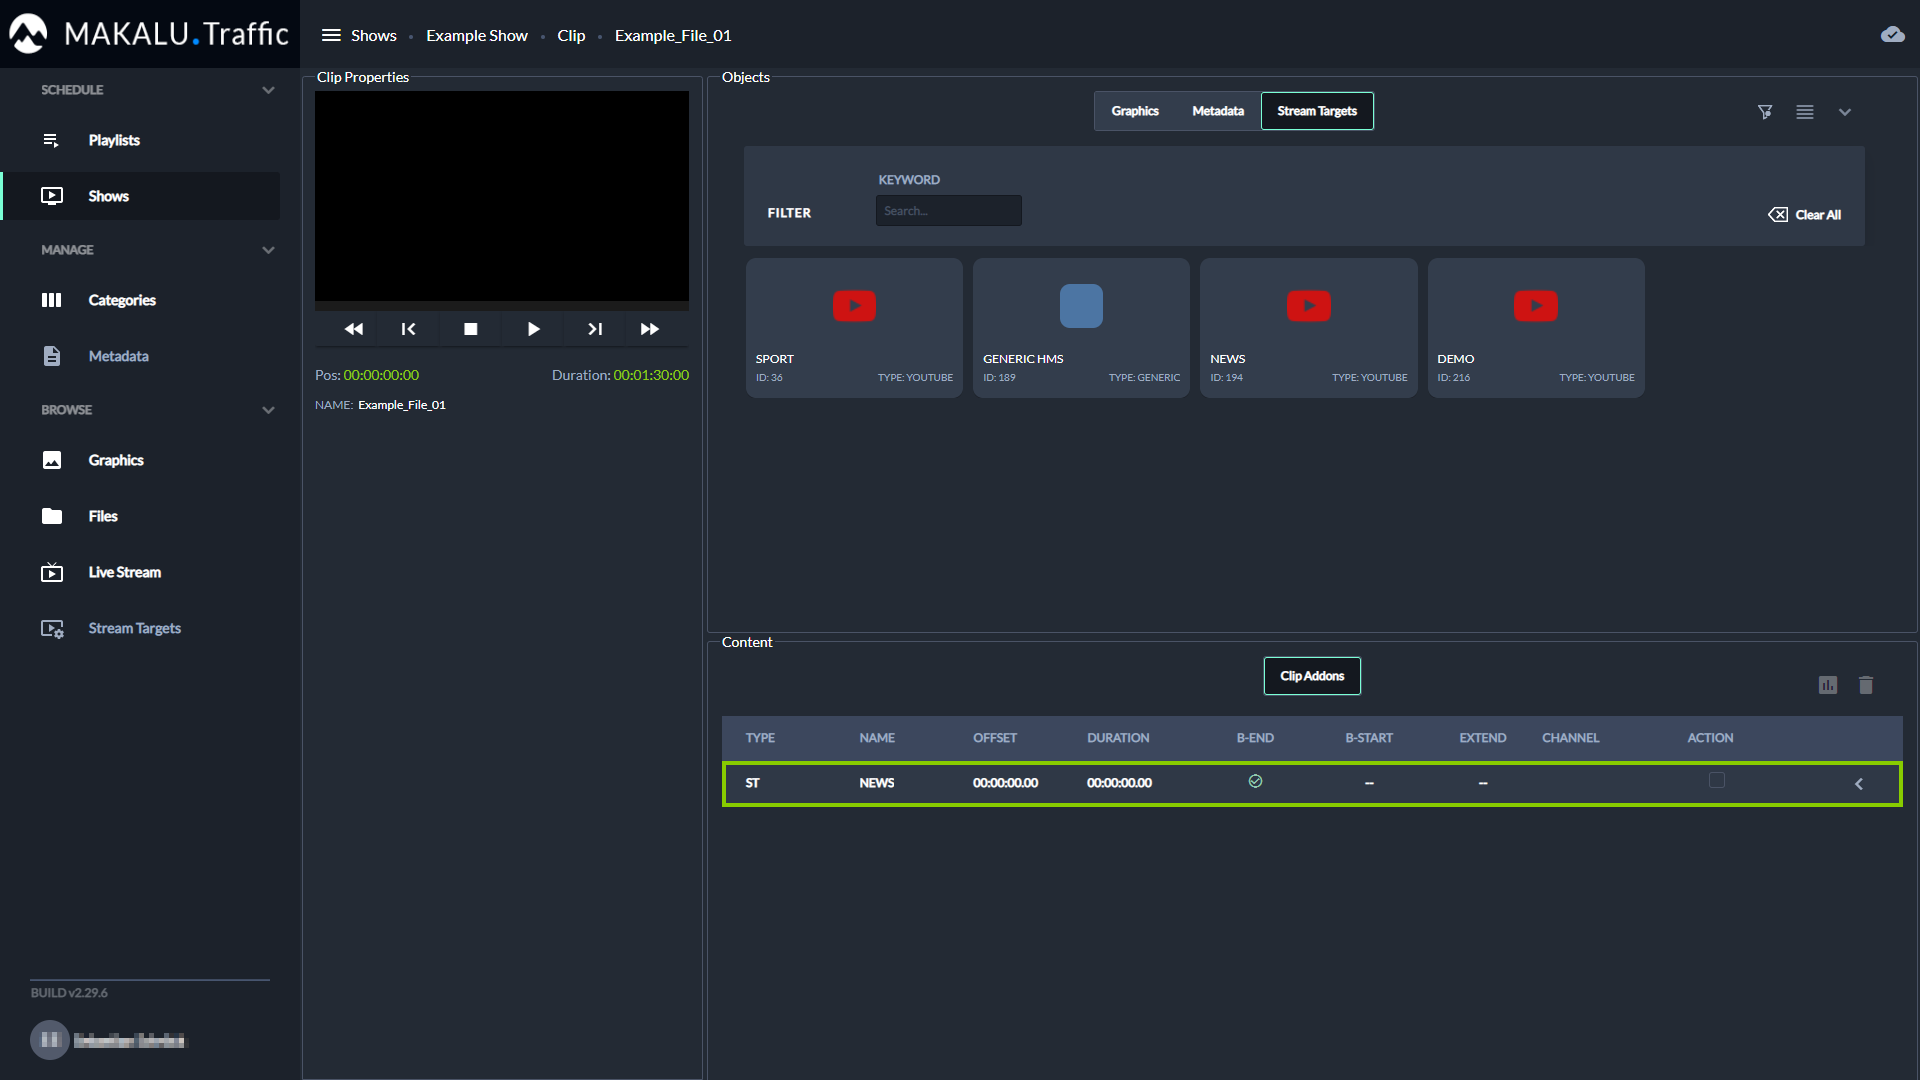The image size is (1920, 1080).
Task: Collapse the Schedule sidebar section
Action: pos(268,90)
